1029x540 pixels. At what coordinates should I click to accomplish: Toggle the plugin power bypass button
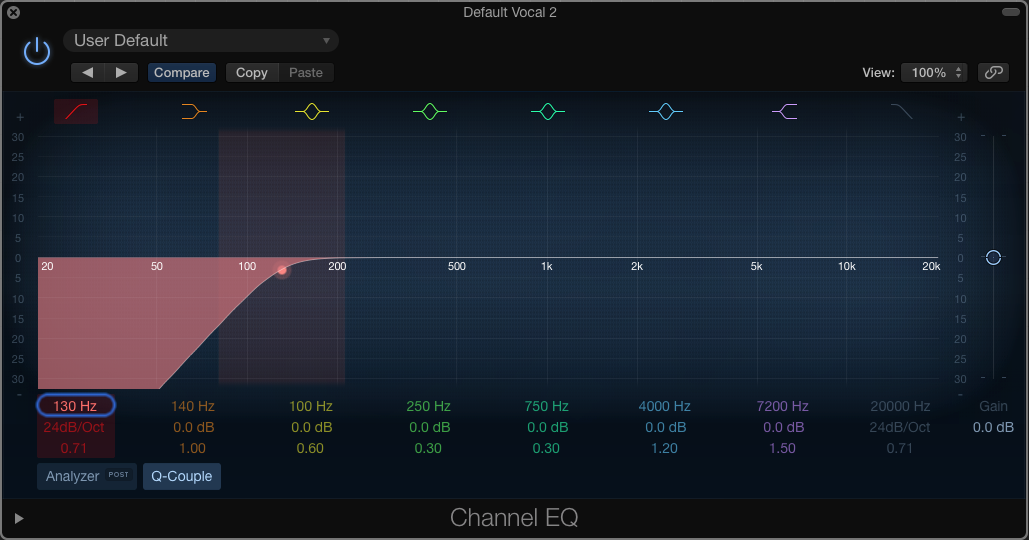(37, 51)
